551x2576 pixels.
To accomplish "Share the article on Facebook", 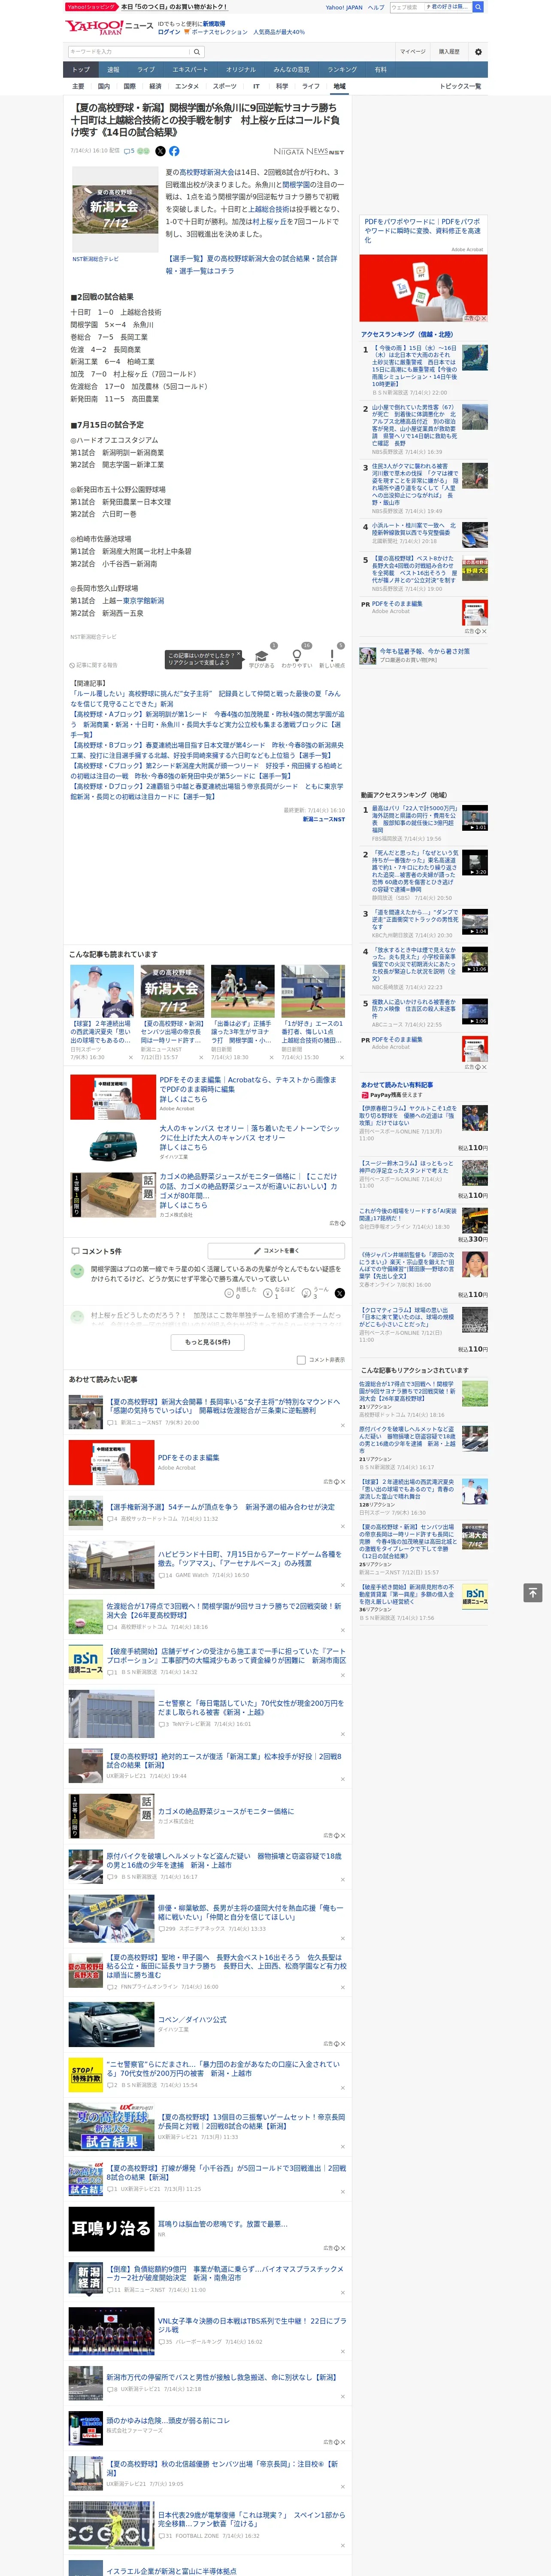I will point(174,151).
